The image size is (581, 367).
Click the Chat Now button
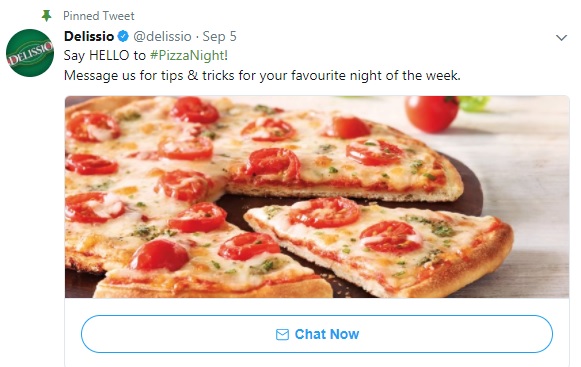coord(317,334)
